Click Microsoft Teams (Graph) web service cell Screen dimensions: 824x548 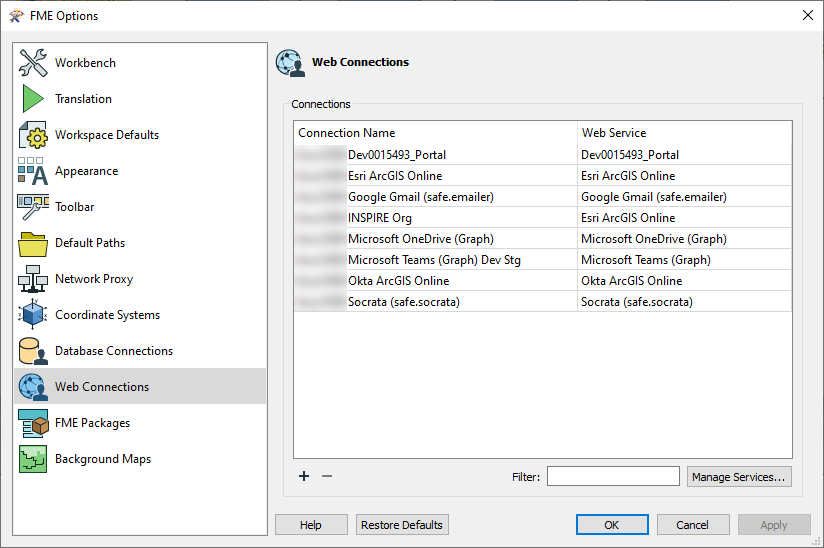(x=684, y=260)
